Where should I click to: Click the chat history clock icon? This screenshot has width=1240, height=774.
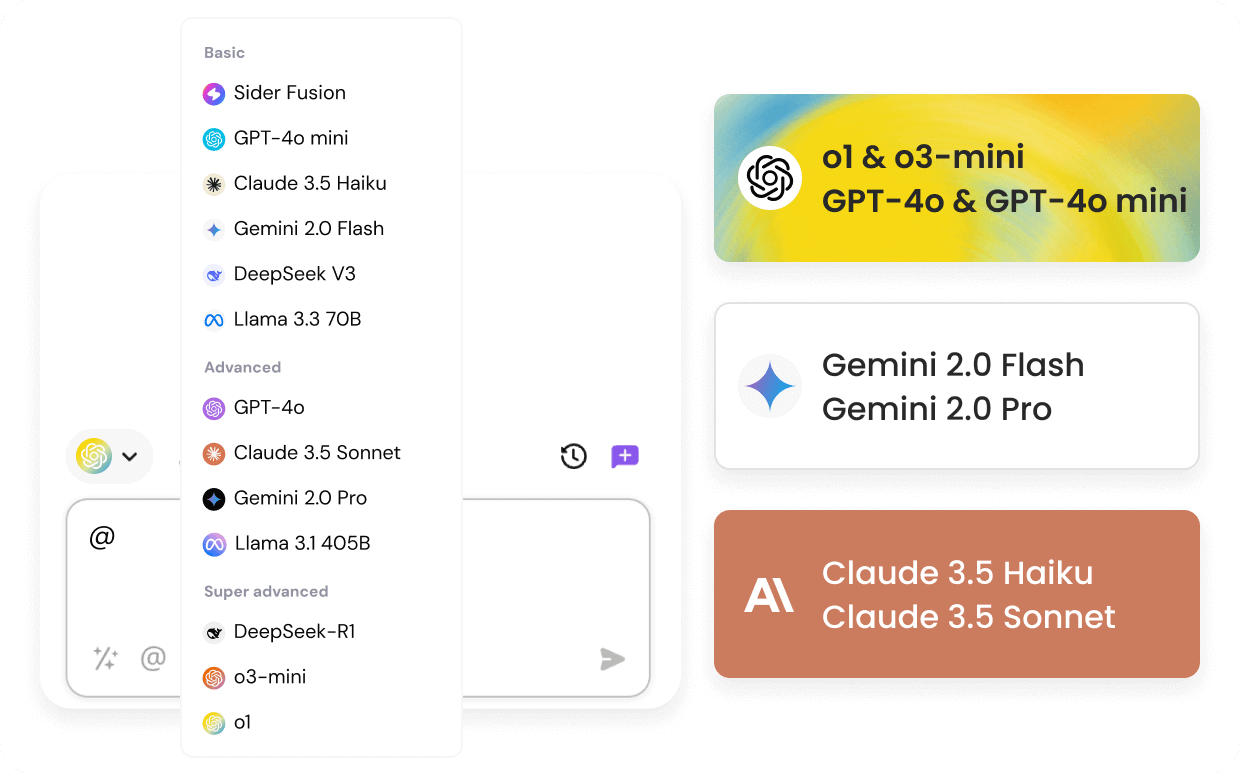tap(573, 457)
